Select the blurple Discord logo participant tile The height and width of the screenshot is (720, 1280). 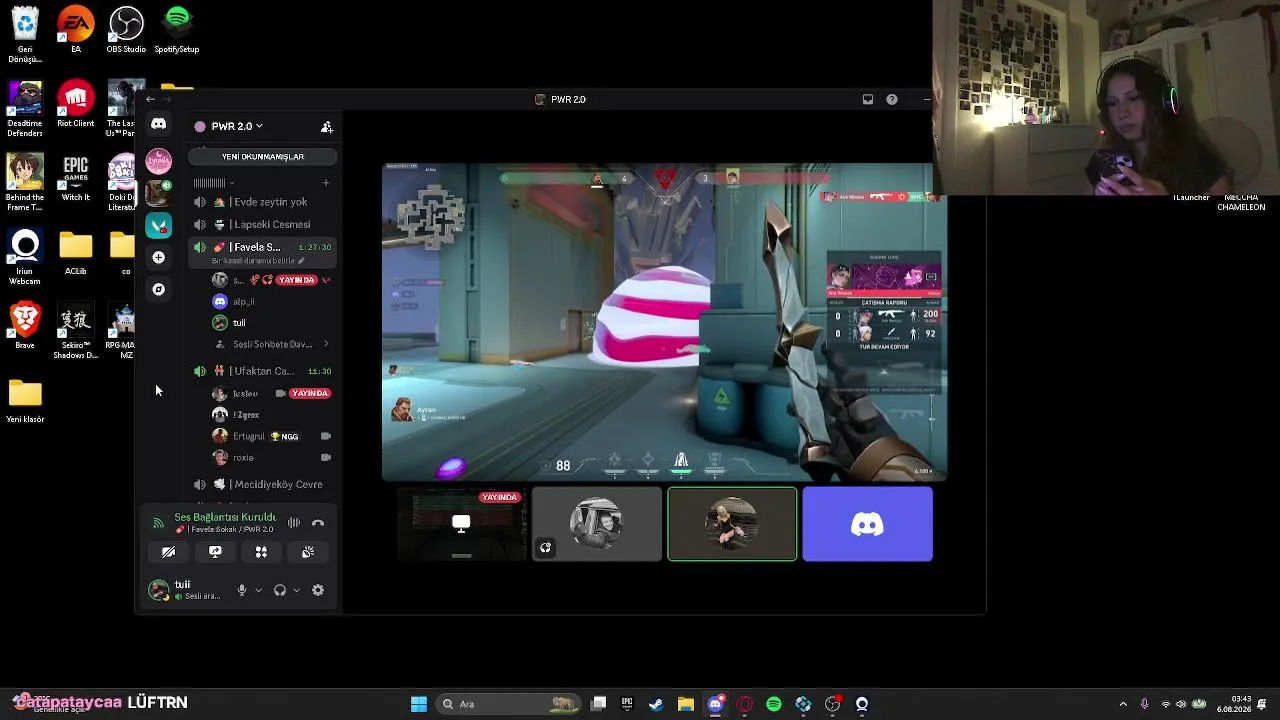(x=867, y=524)
